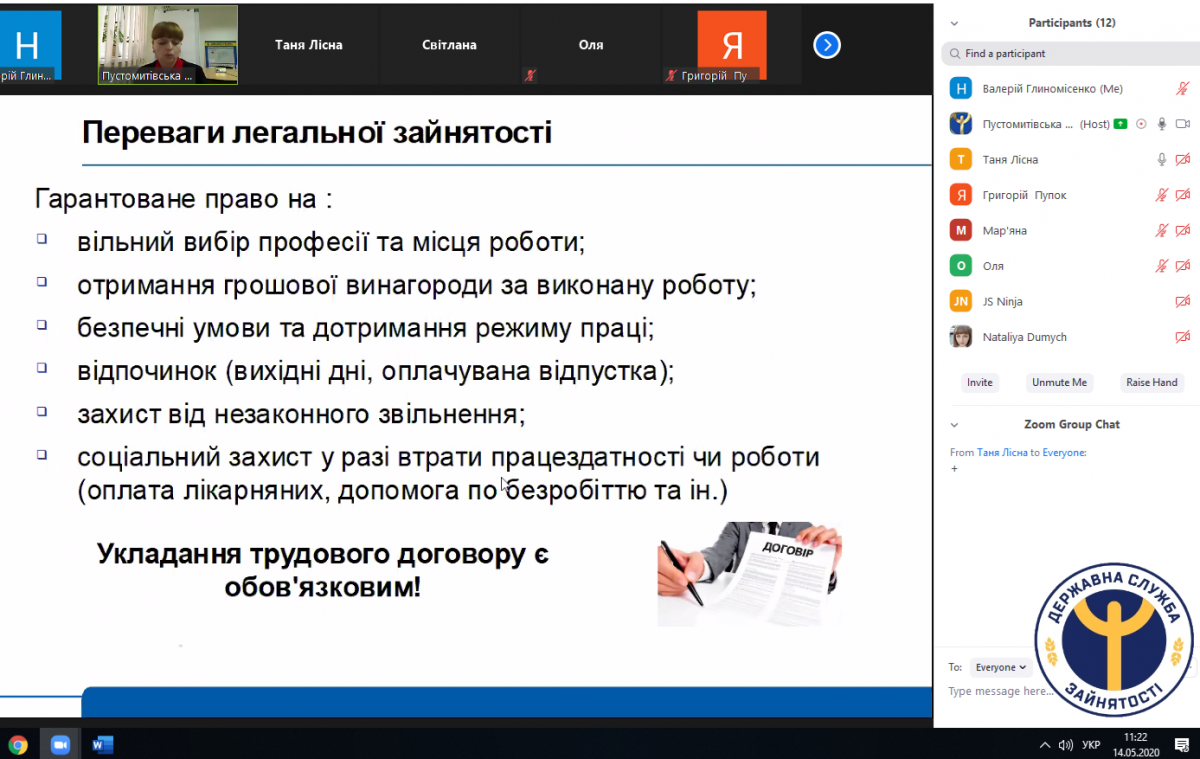Image resolution: width=1200 pixels, height=759 pixels.
Task: Click the next video thumbnails arrow
Action: (827, 45)
